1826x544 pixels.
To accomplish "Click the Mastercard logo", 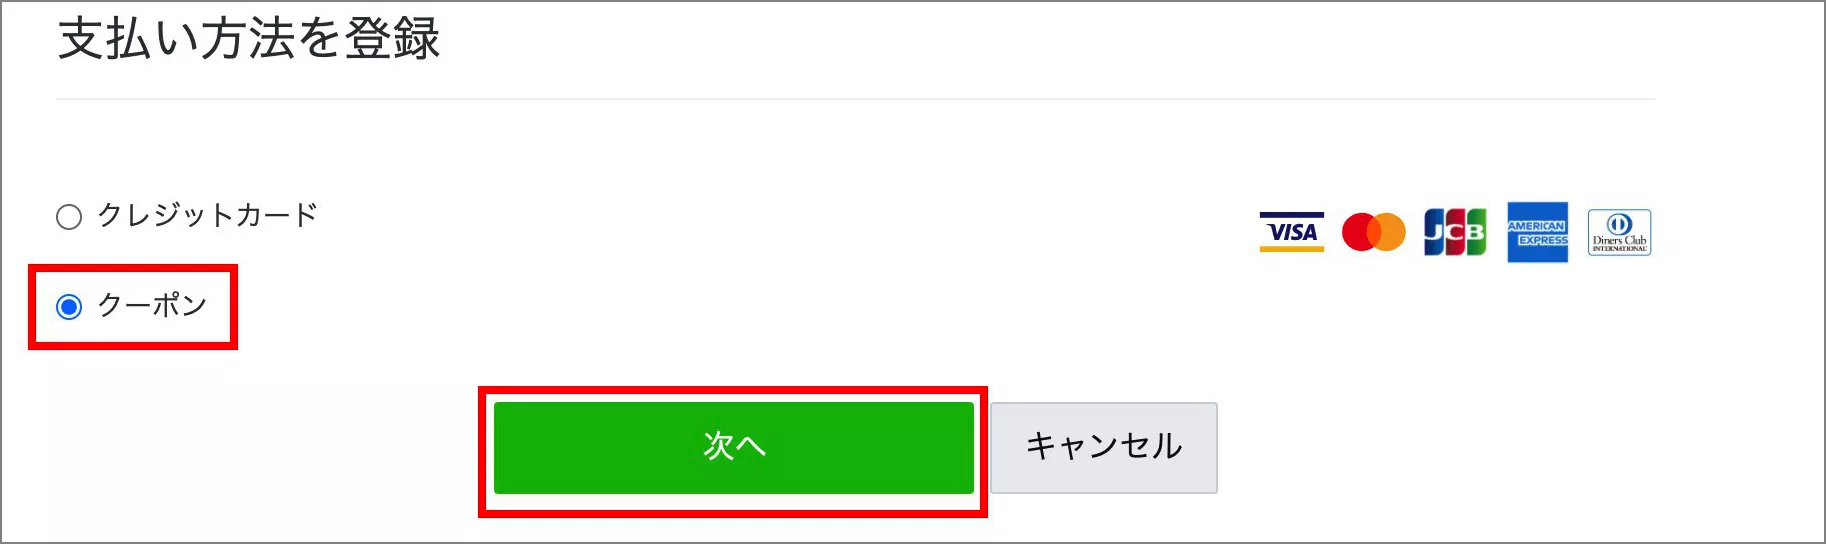I will click(1373, 232).
